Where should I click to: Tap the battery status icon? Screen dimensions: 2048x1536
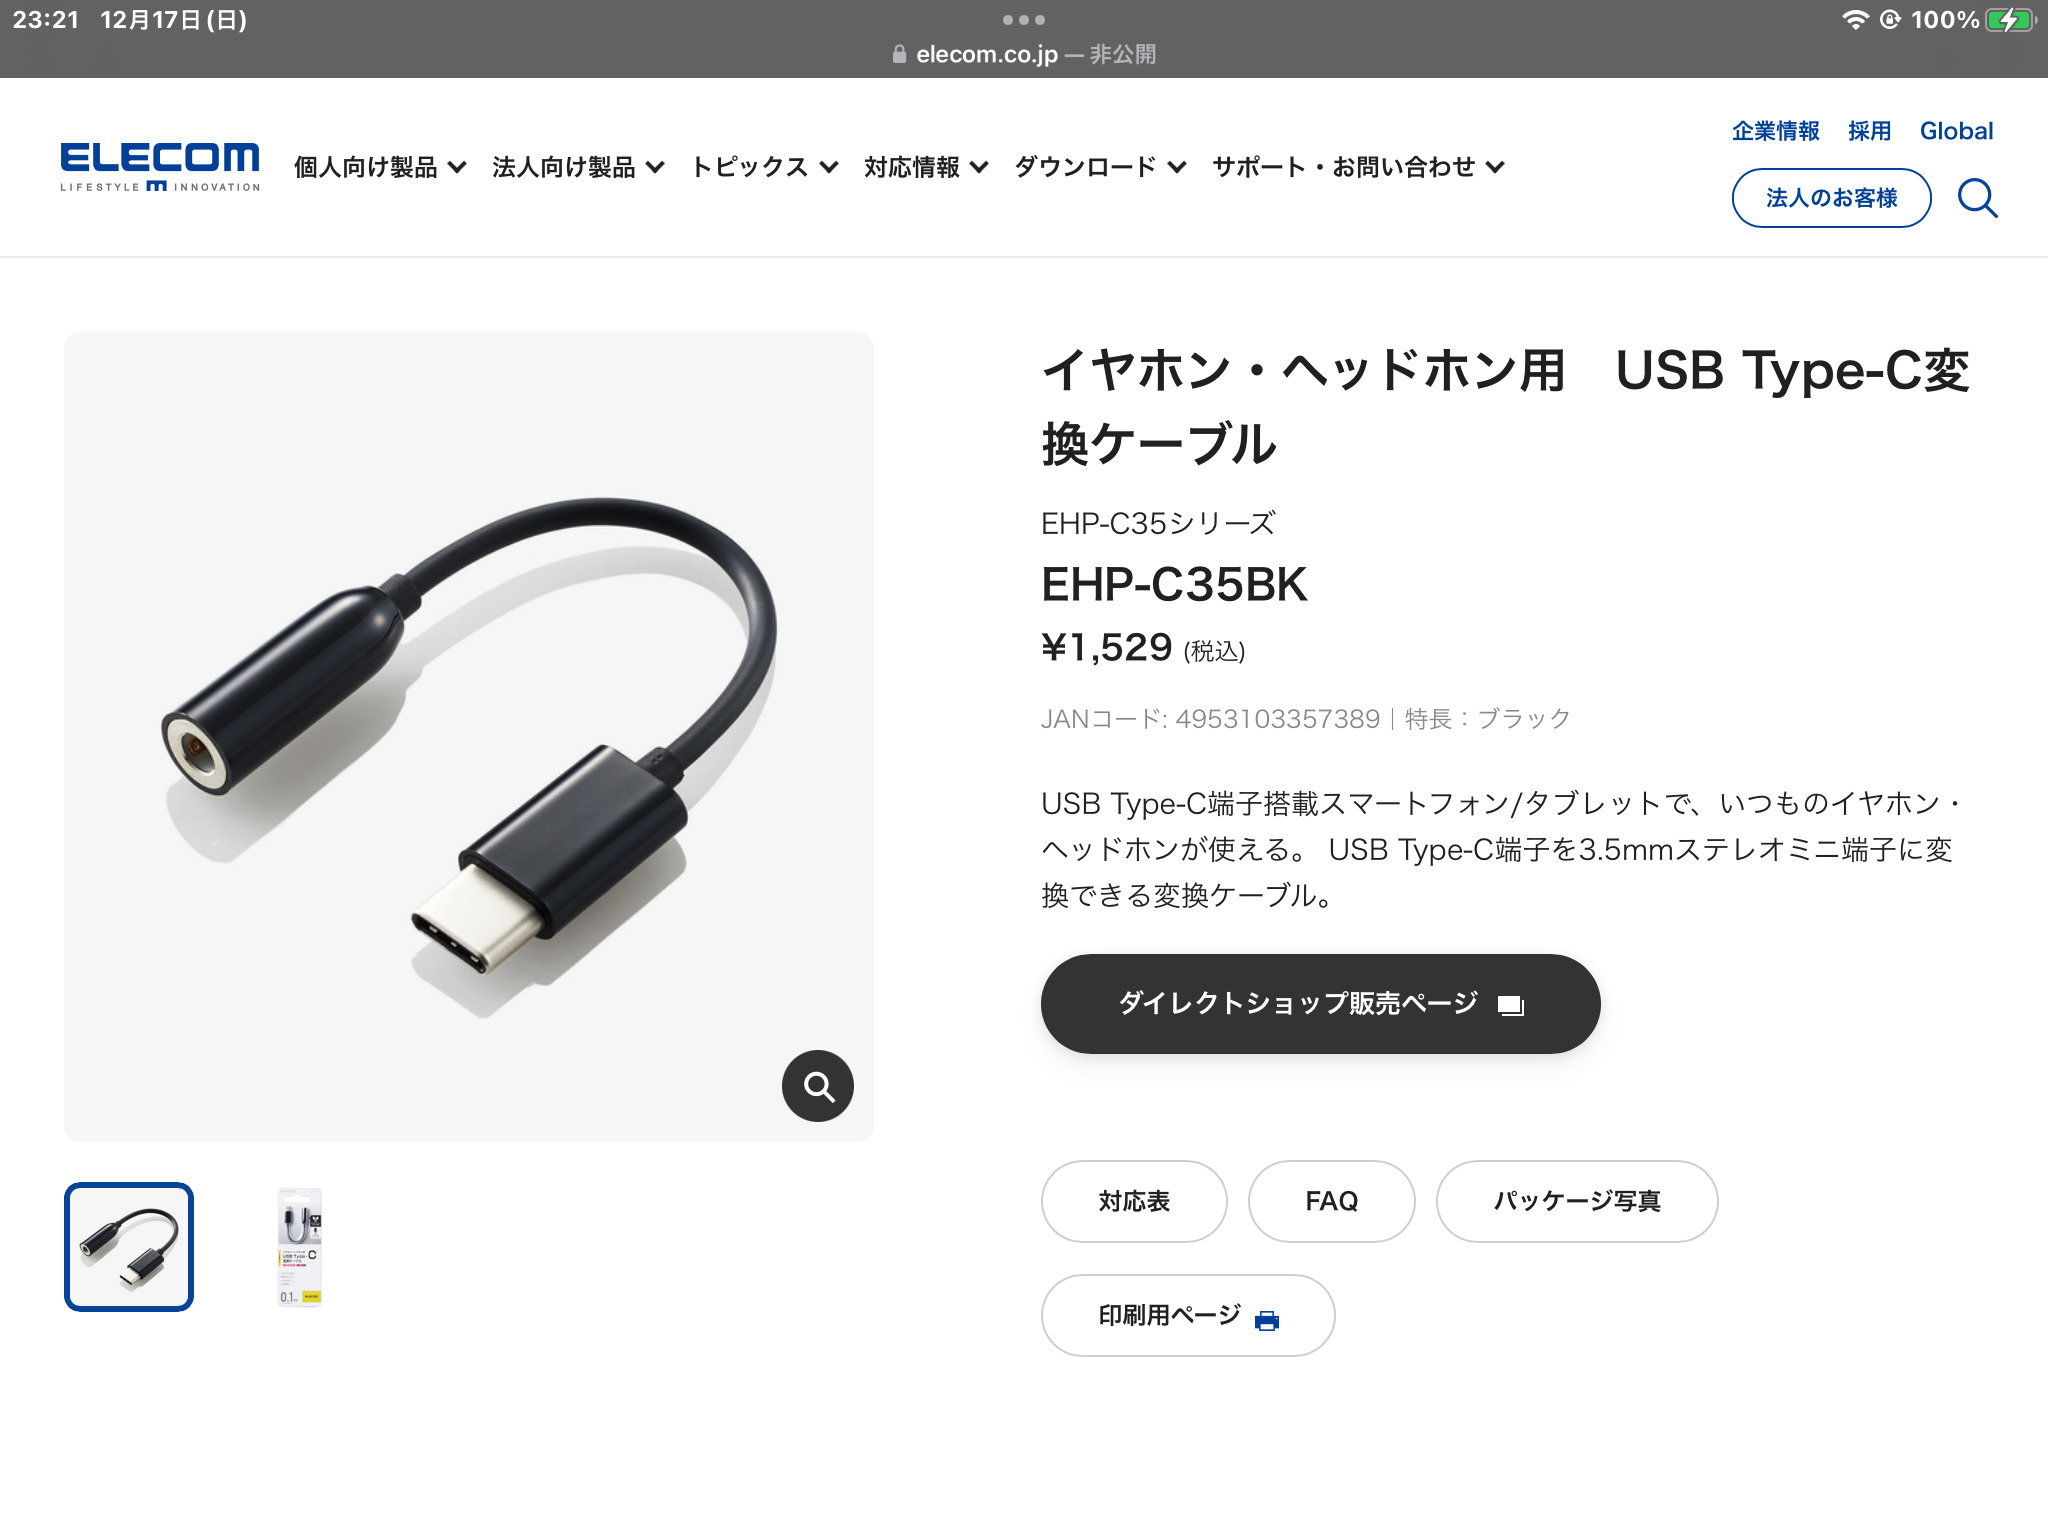tap(2011, 20)
